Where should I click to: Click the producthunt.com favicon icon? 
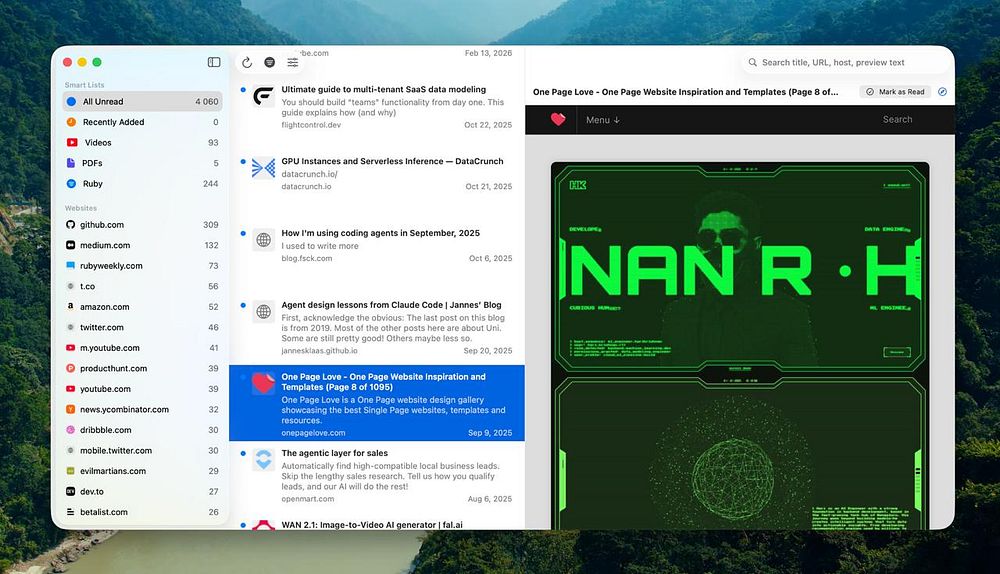pos(70,368)
